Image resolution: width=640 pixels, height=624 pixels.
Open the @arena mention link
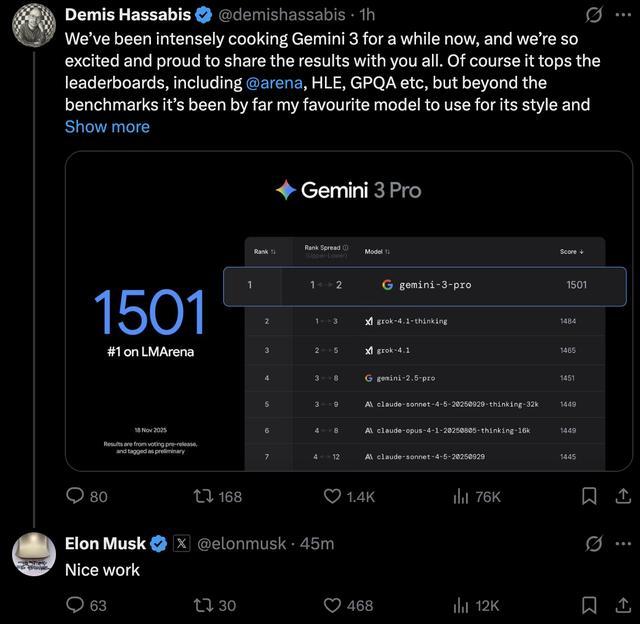pyautogui.click(x=273, y=82)
